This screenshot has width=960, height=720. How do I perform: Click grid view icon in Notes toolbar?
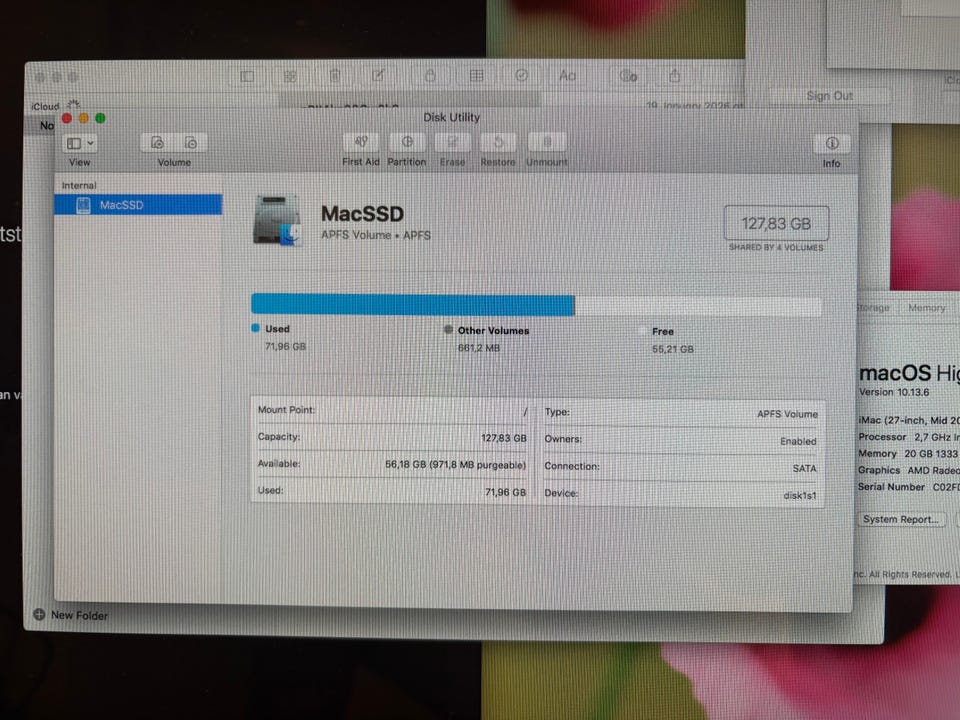click(x=290, y=76)
